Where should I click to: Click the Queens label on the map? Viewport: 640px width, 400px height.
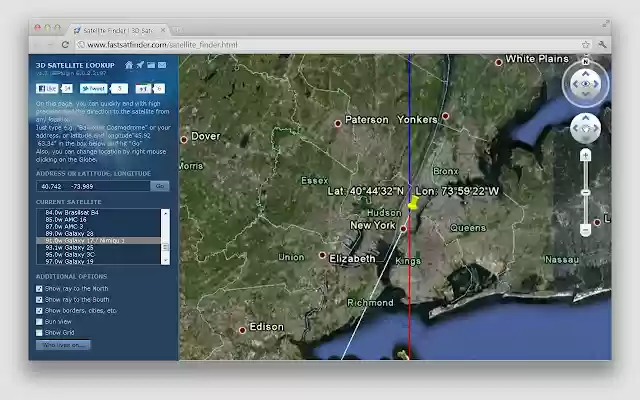click(468, 228)
